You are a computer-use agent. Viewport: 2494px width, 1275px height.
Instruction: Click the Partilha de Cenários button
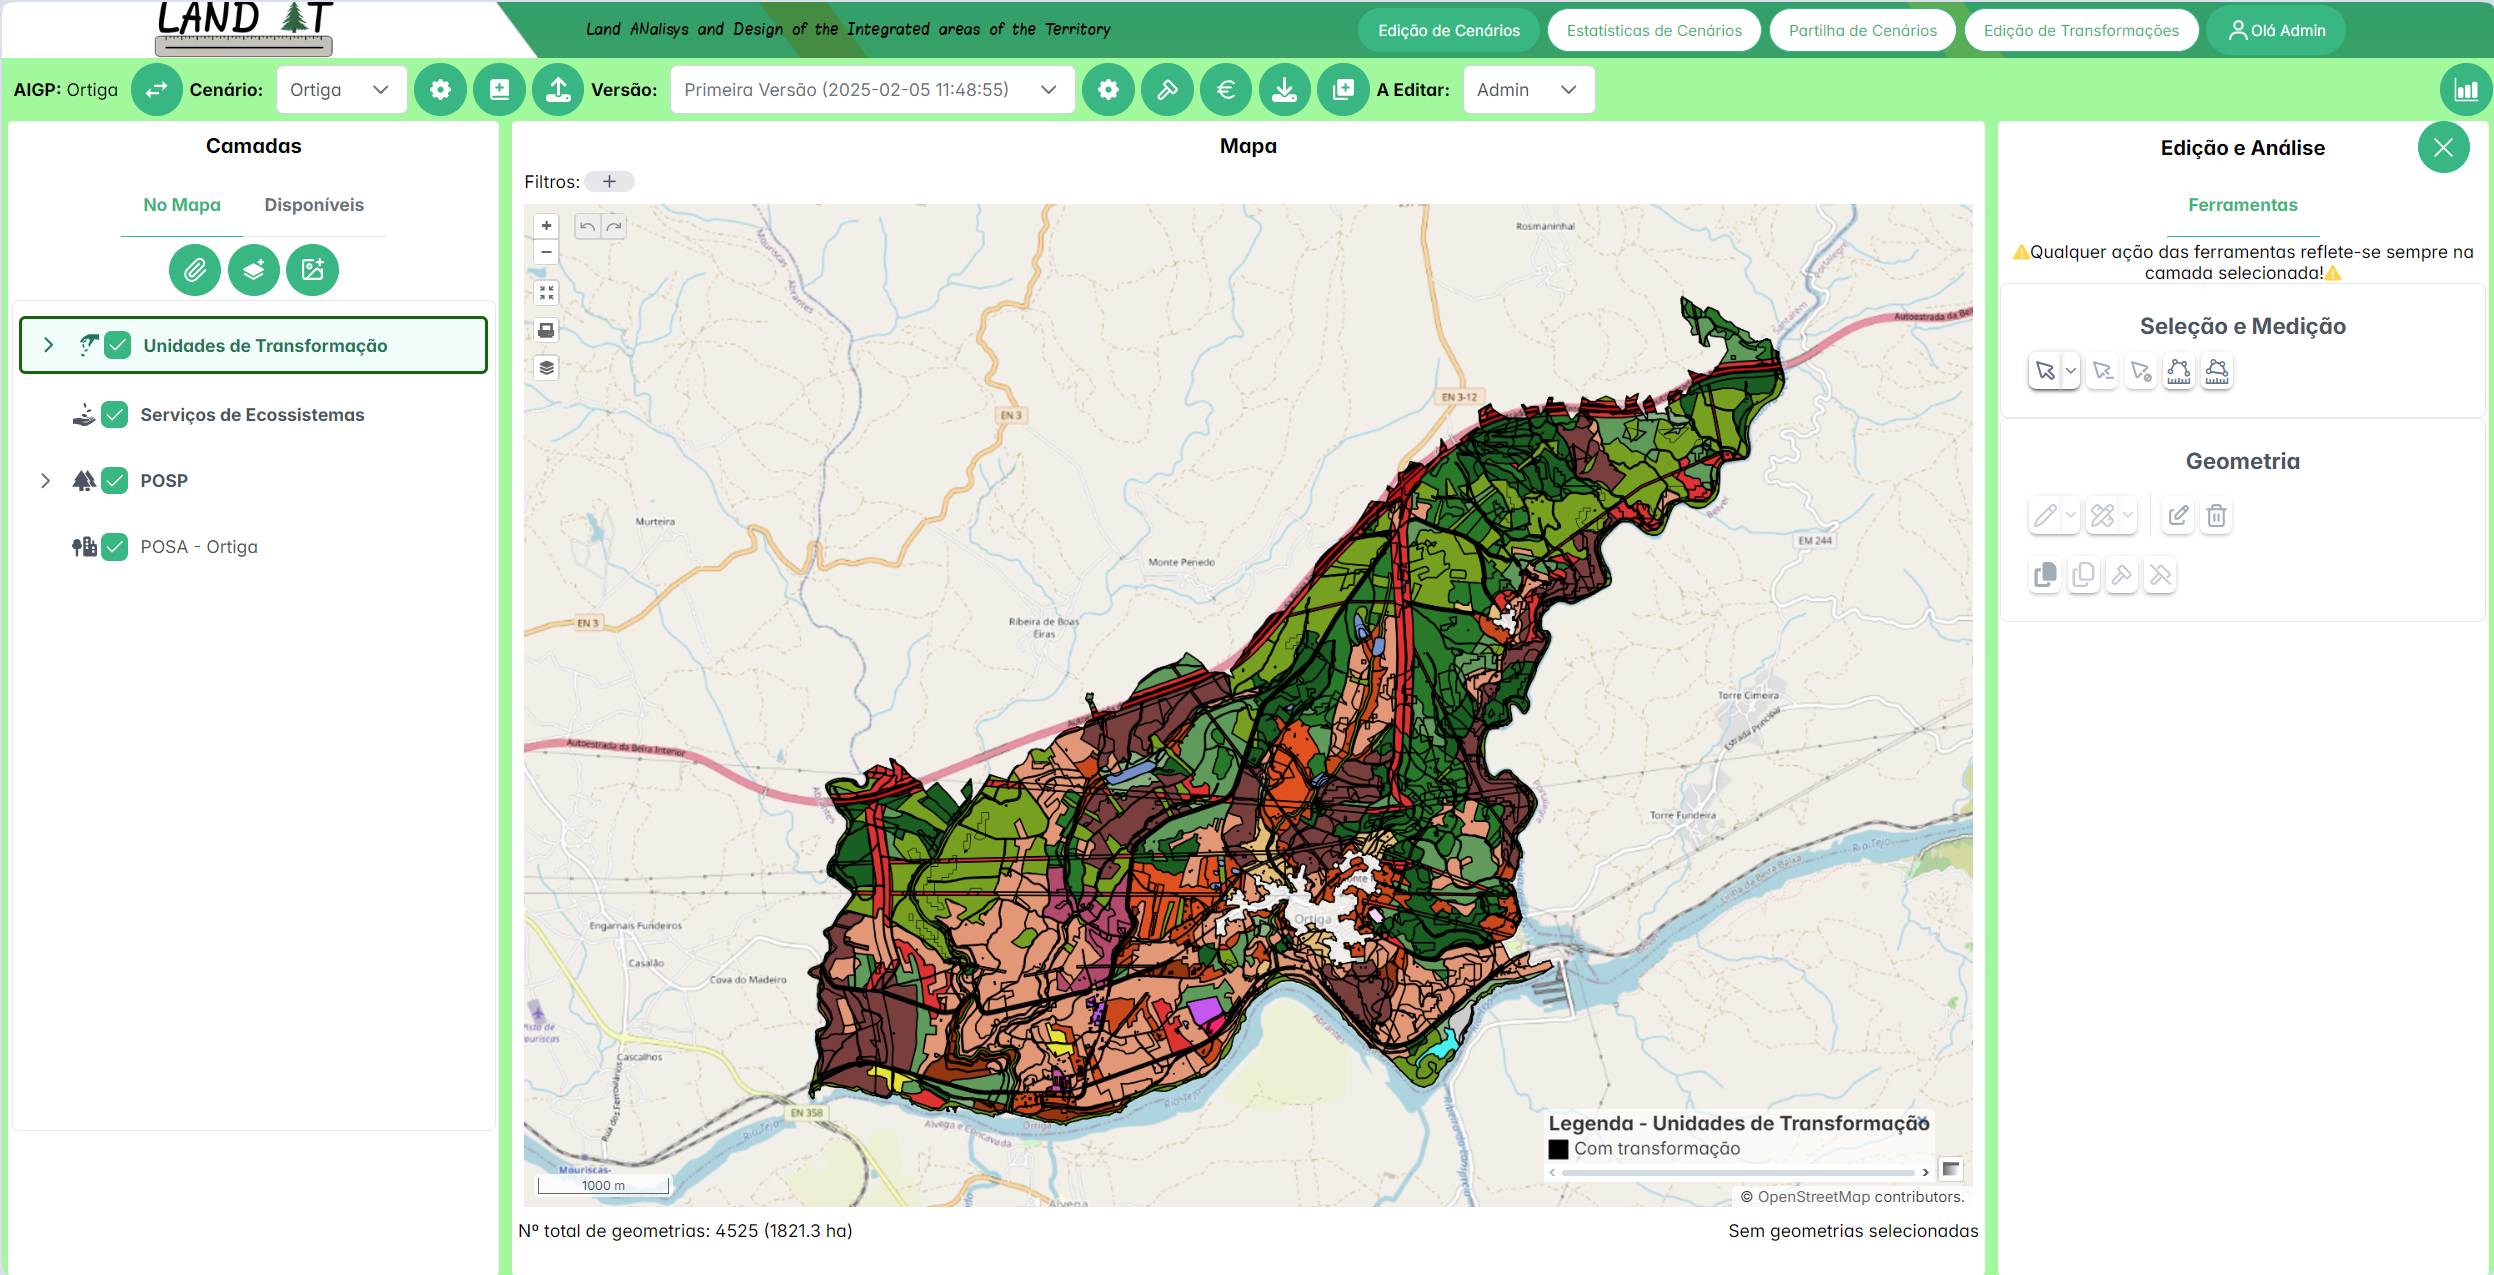pos(1862,30)
